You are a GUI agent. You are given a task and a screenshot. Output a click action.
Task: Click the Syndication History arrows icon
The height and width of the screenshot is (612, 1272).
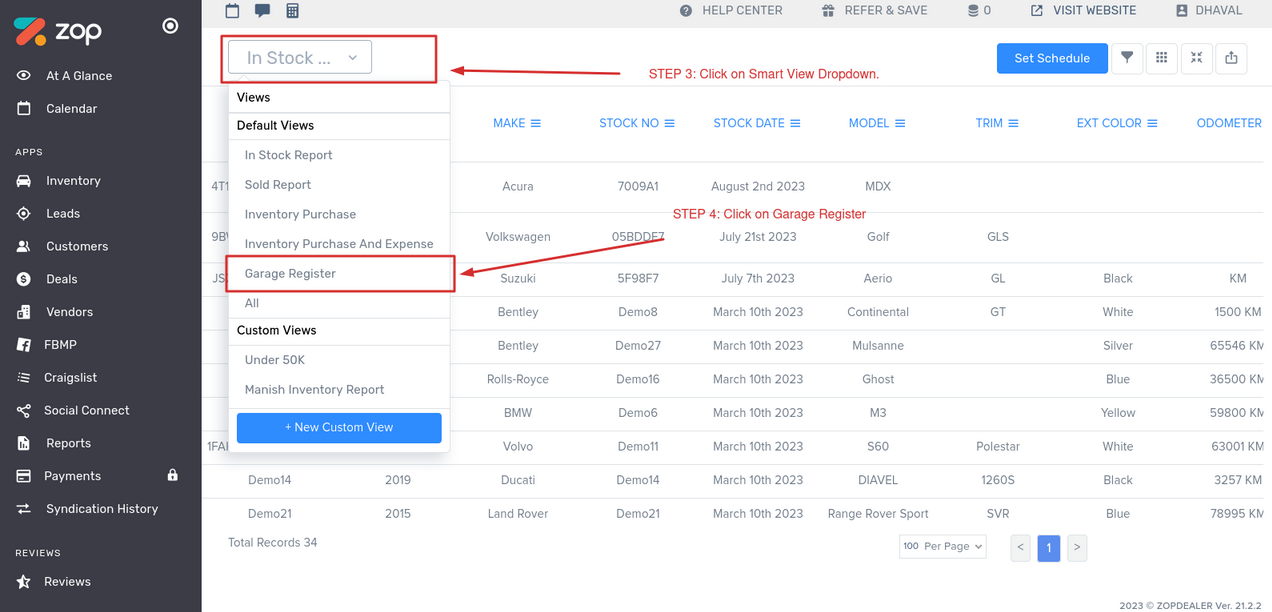24,509
